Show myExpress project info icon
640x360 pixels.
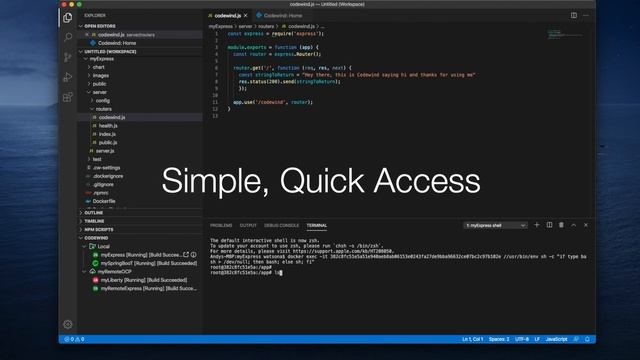pos(193,255)
